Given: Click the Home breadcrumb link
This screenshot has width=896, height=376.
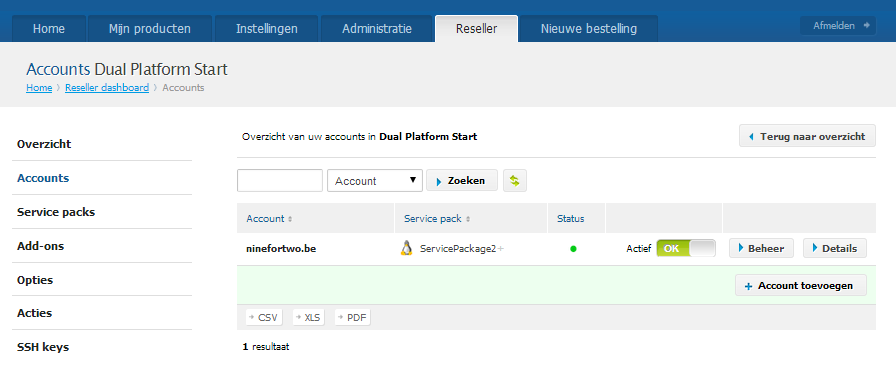Looking at the screenshot, I should click(39, 88).
